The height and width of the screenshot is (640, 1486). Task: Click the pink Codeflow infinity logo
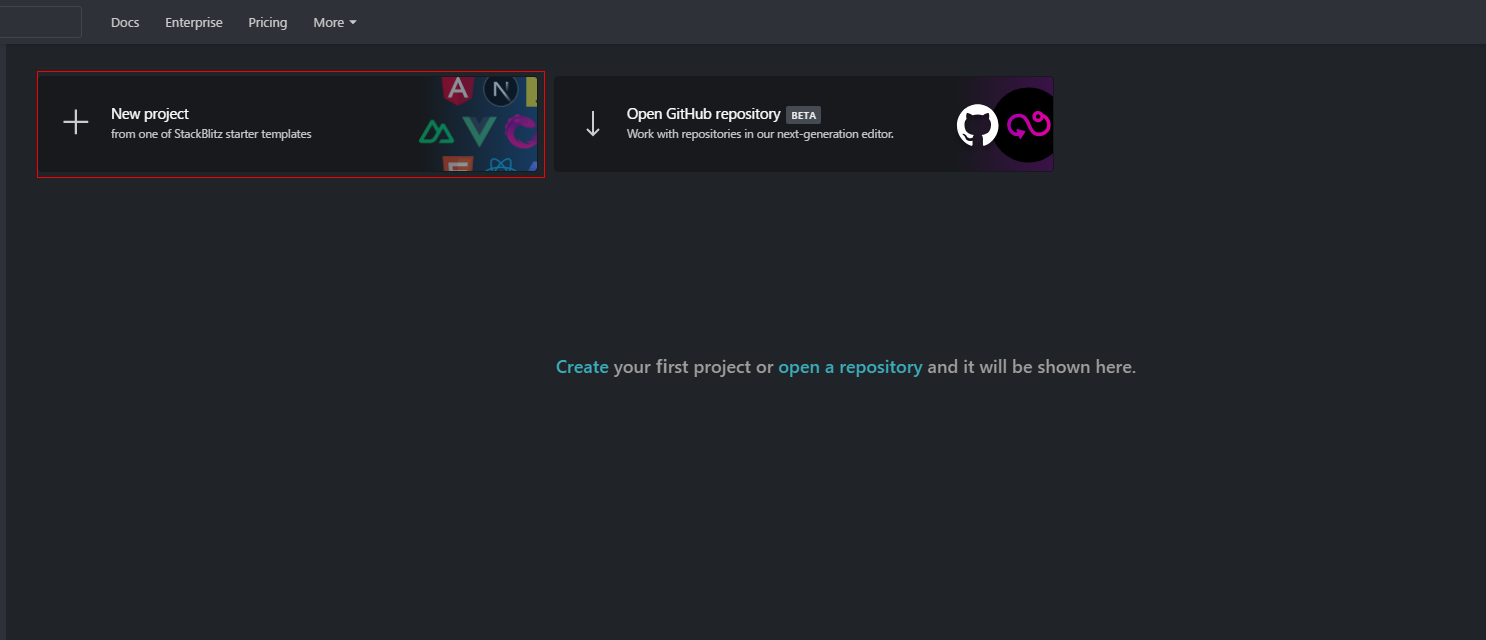[x=1028, y=126]
